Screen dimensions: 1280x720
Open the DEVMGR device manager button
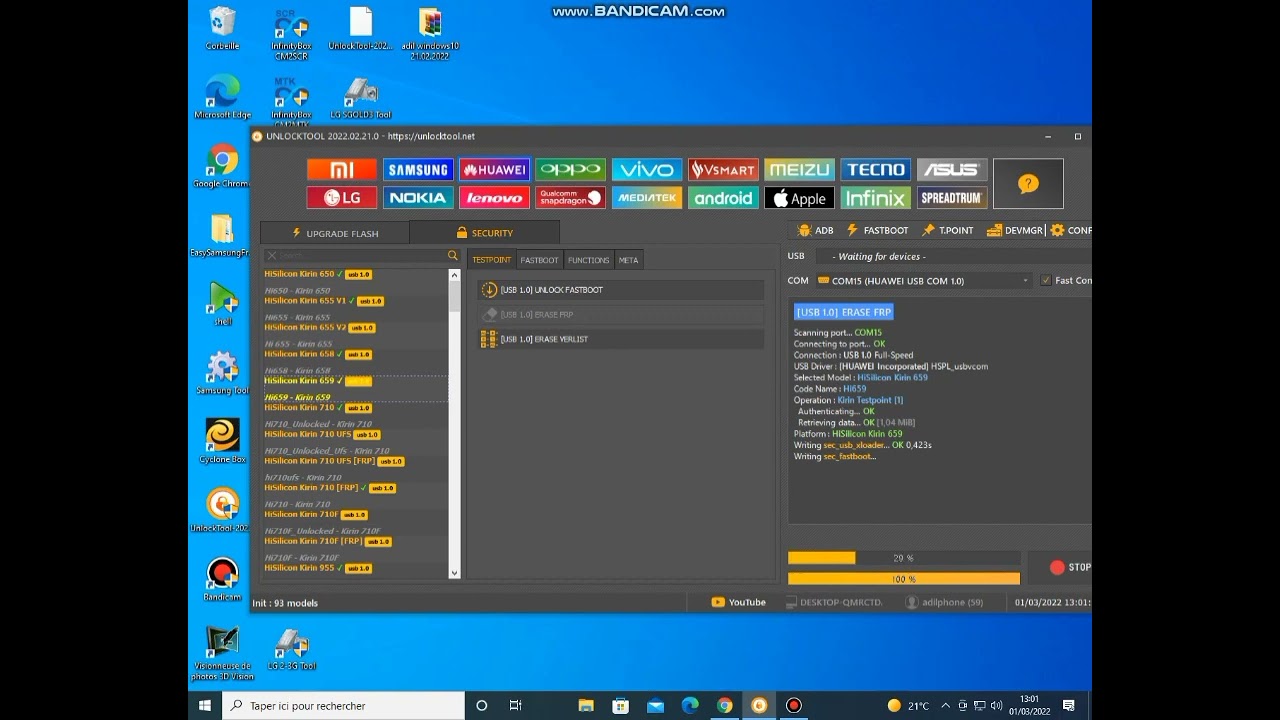click(1015, 230)
